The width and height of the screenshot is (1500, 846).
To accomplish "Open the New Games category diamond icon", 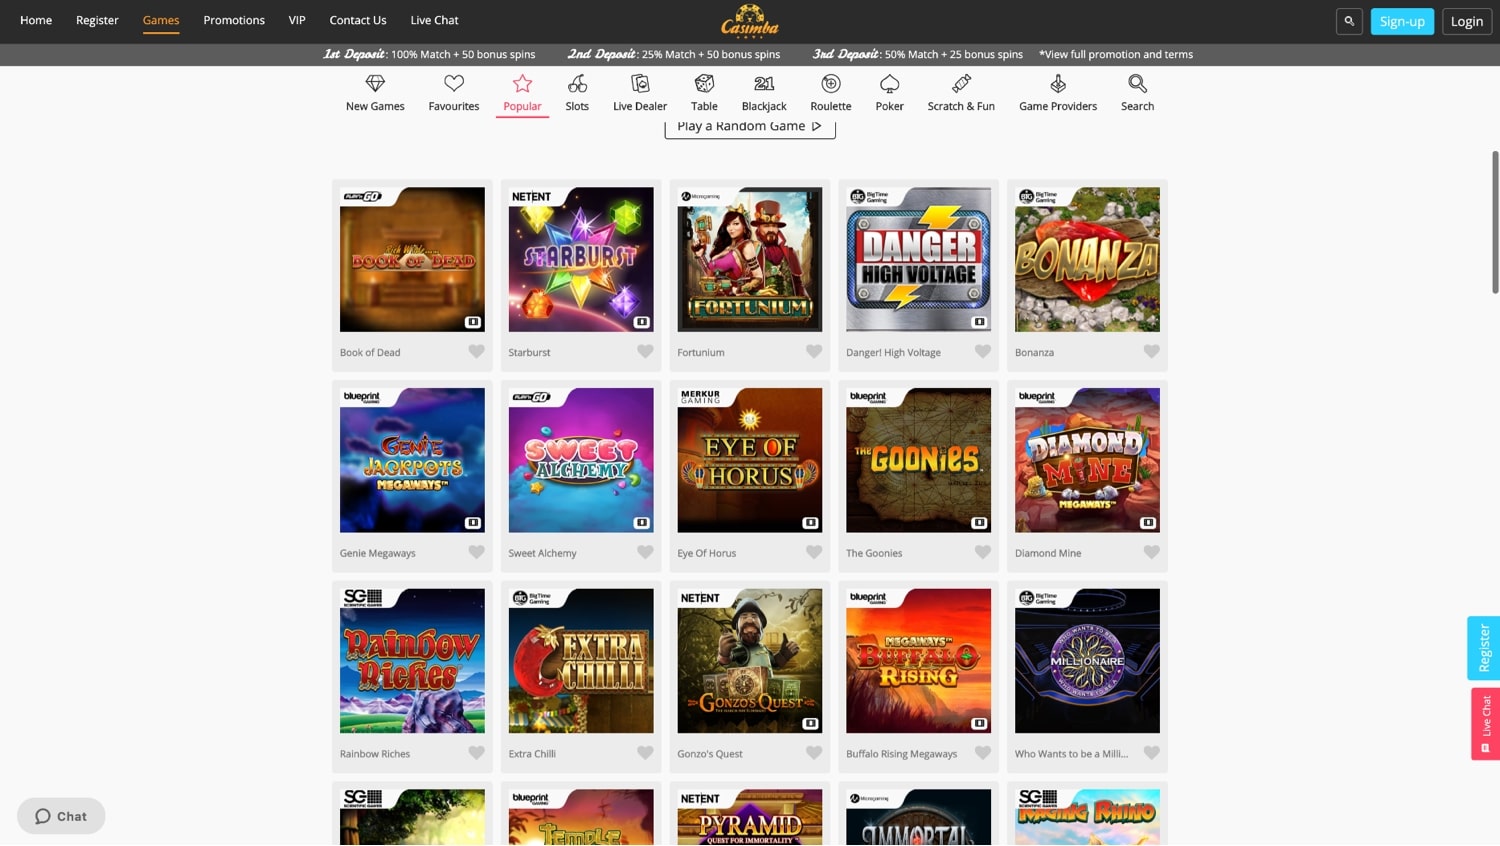I will 375,84.
